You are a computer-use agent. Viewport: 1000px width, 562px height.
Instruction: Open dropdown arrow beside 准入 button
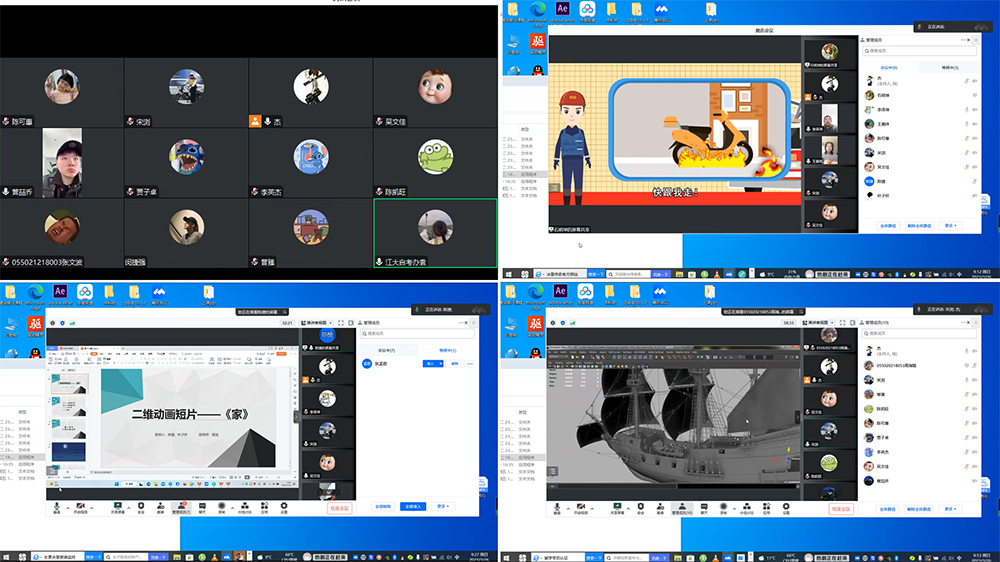click(x=441, y=364)
